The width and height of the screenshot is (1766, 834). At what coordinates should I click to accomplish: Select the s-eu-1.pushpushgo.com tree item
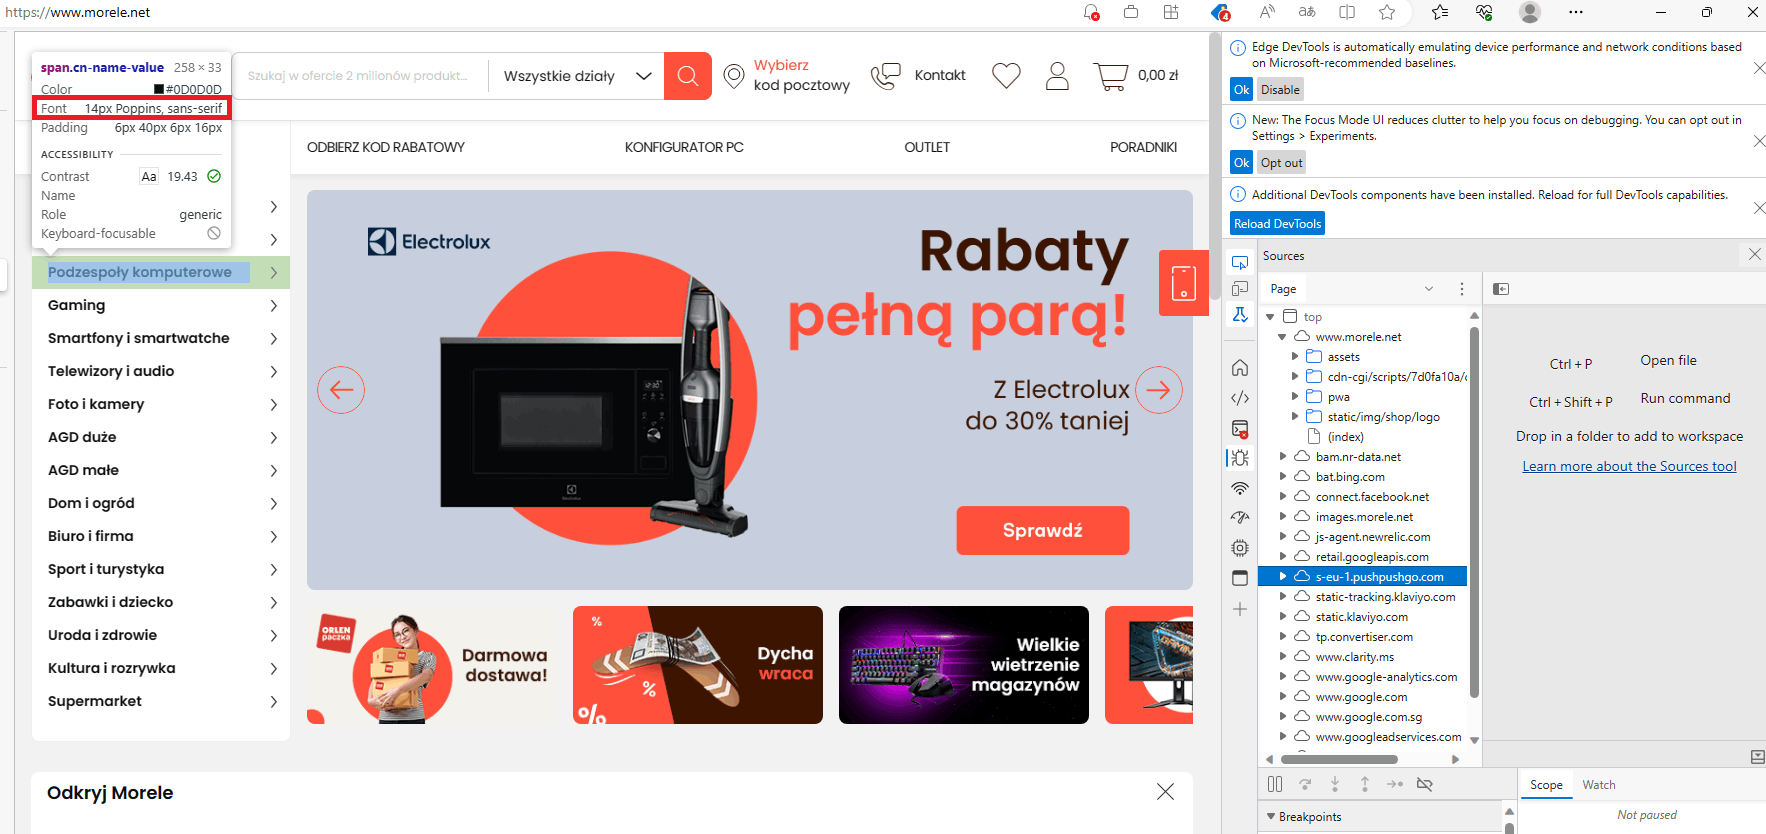pyautogui.click(x=1364, y=577)
